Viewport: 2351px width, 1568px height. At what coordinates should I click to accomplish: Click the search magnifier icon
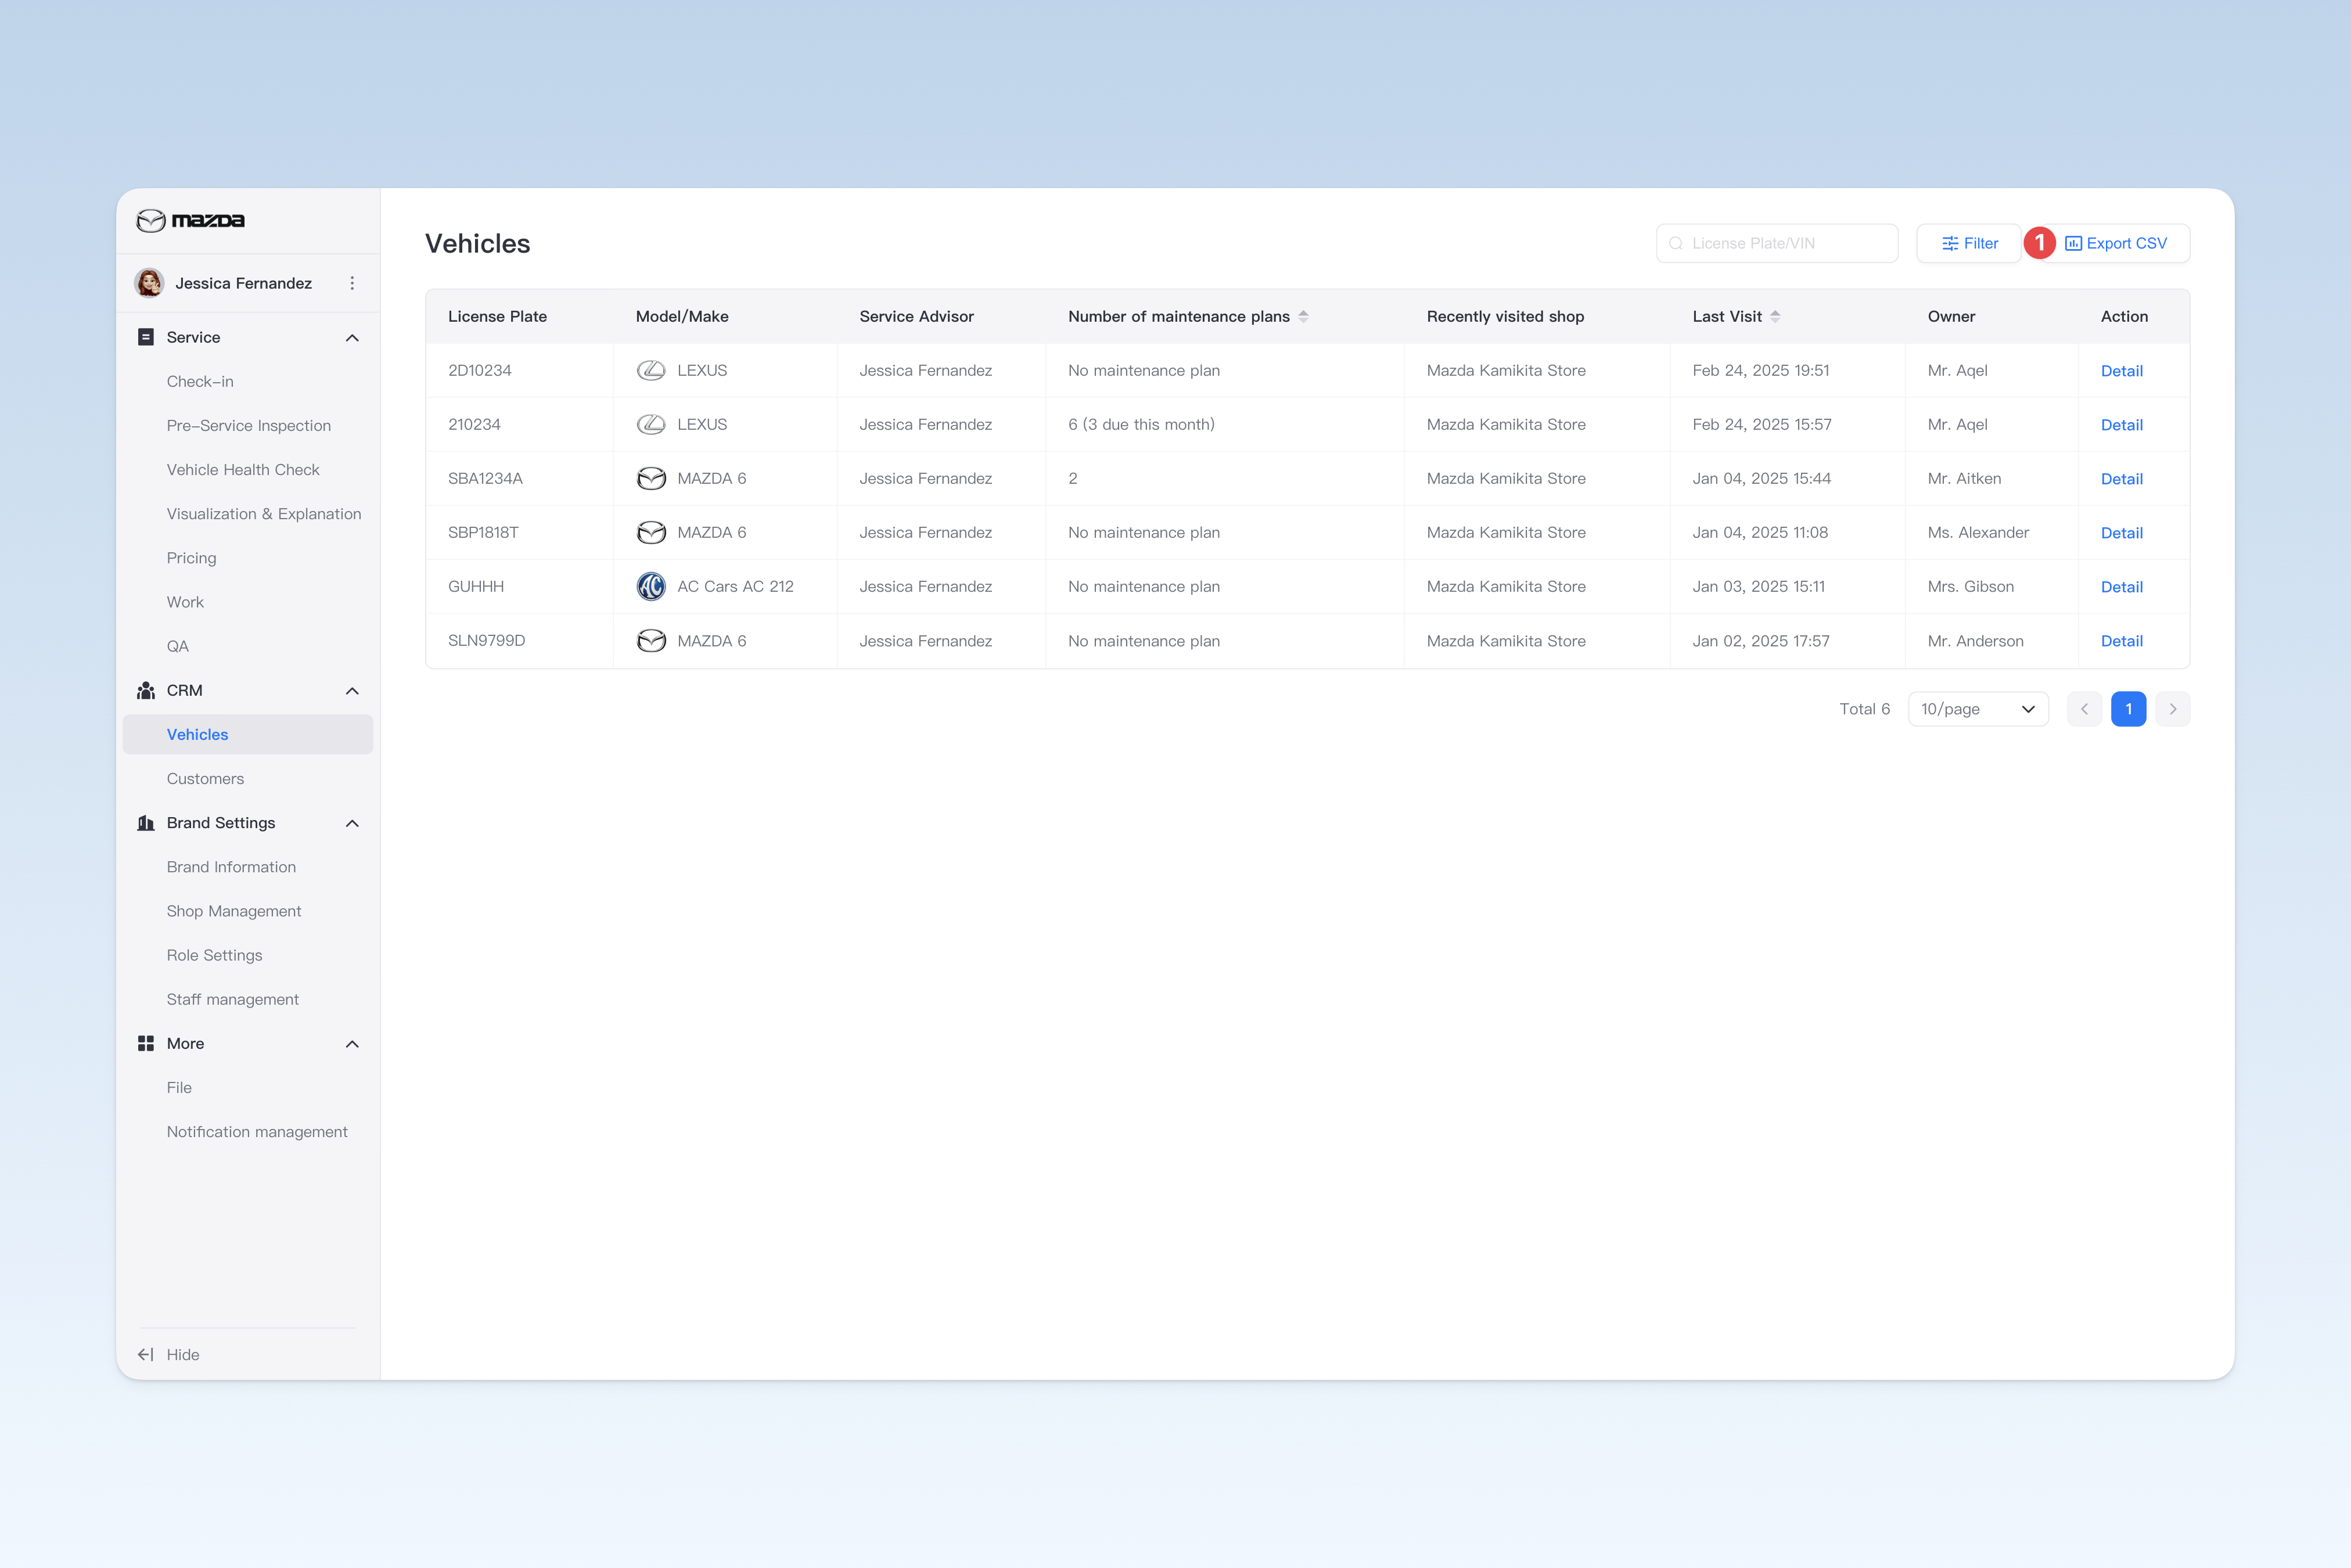coord(1676,243)
